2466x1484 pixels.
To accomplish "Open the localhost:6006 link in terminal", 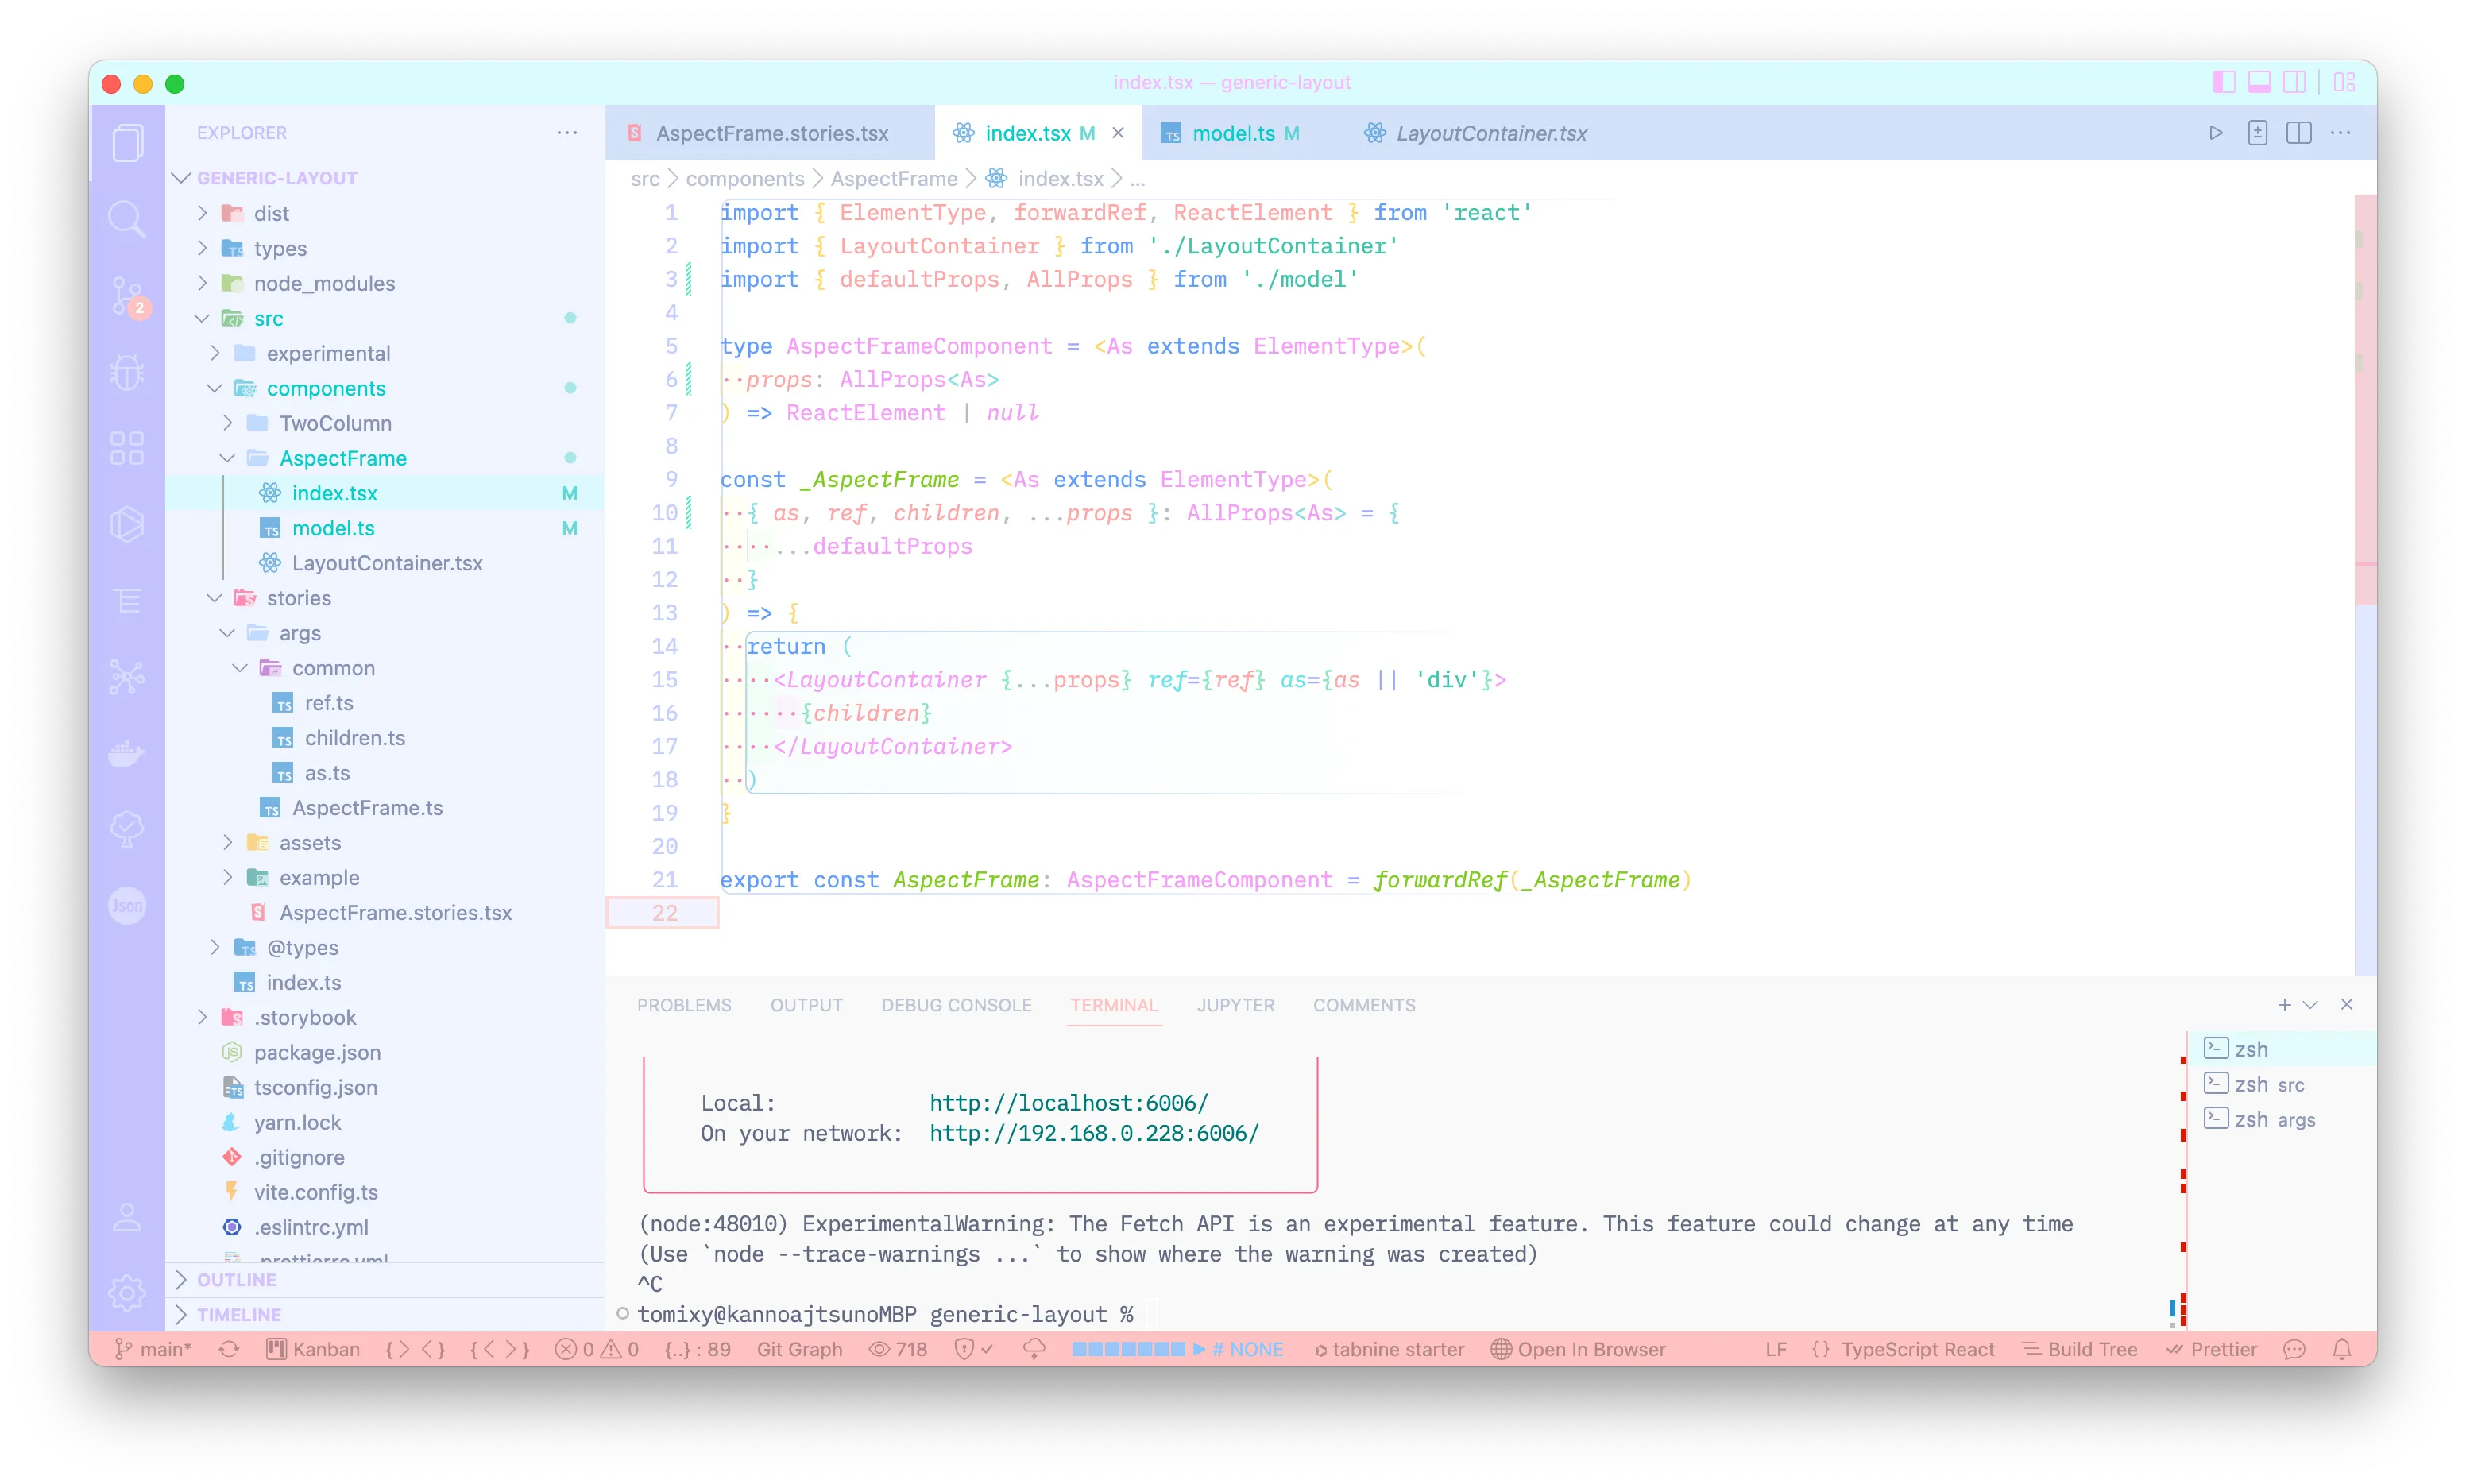I will pos(1068,1103).
